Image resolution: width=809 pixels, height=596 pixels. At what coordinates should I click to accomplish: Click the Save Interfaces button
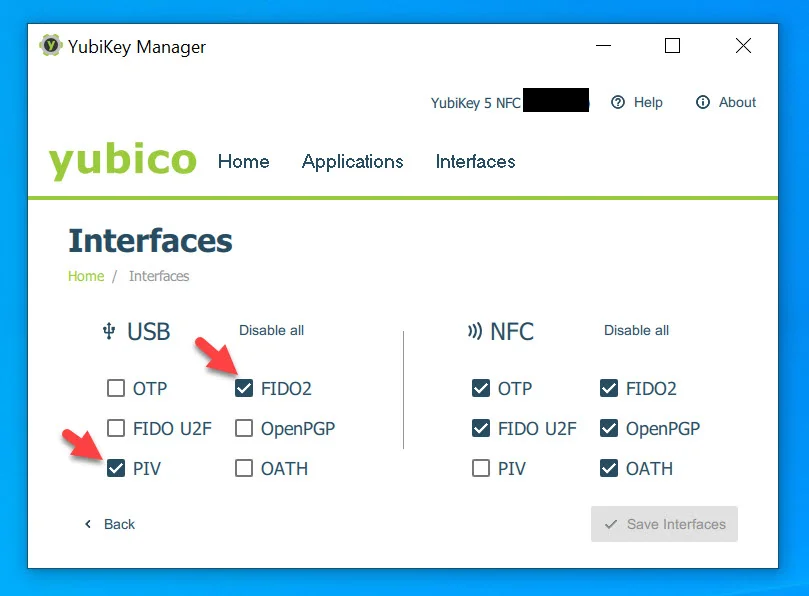(664, 524)
